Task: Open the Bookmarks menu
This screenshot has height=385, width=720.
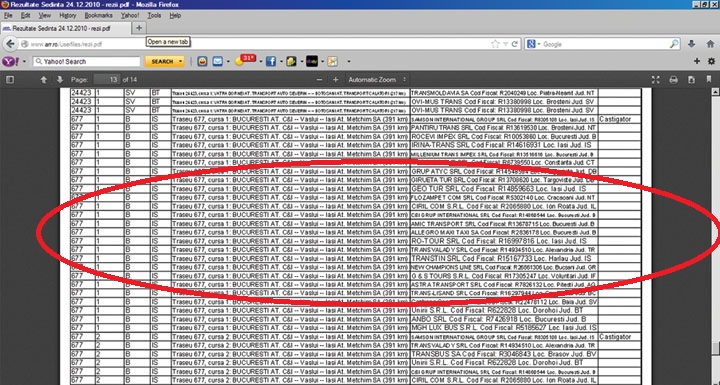Action: click(x=98, y=16)
